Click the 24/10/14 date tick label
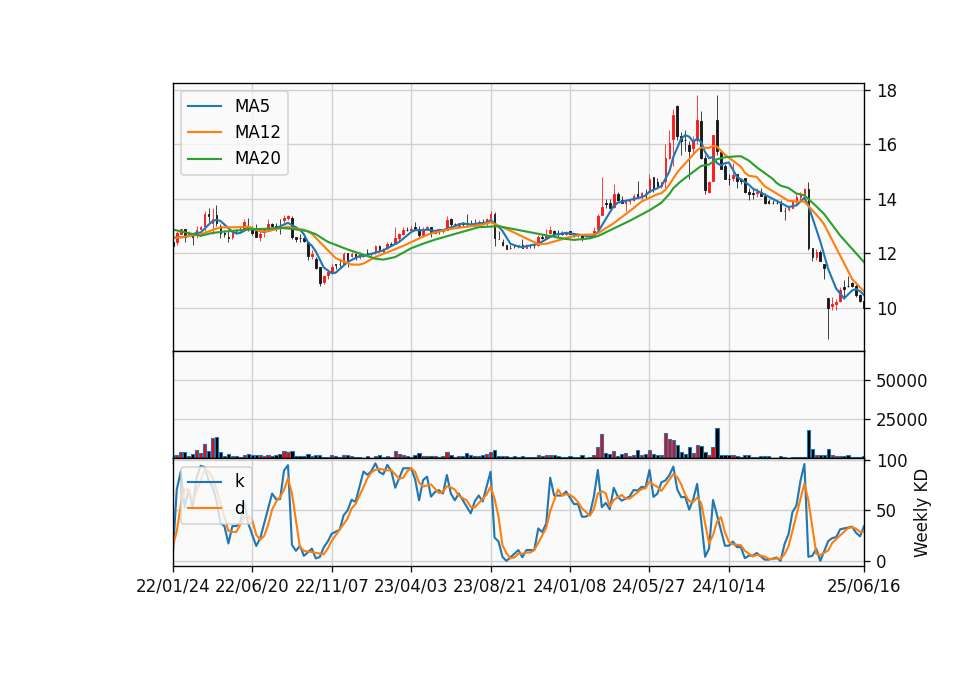This screenshot has height=690, width=960. pyautogui.click(x=729, y=586)
